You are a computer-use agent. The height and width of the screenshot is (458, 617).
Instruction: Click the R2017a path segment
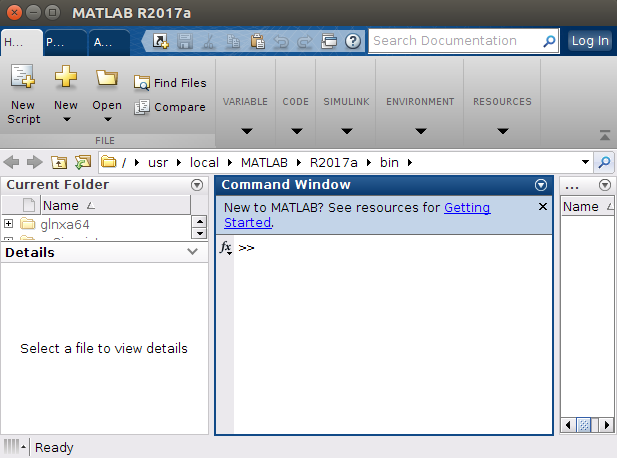pyautogui.click(x=333, y=163)
